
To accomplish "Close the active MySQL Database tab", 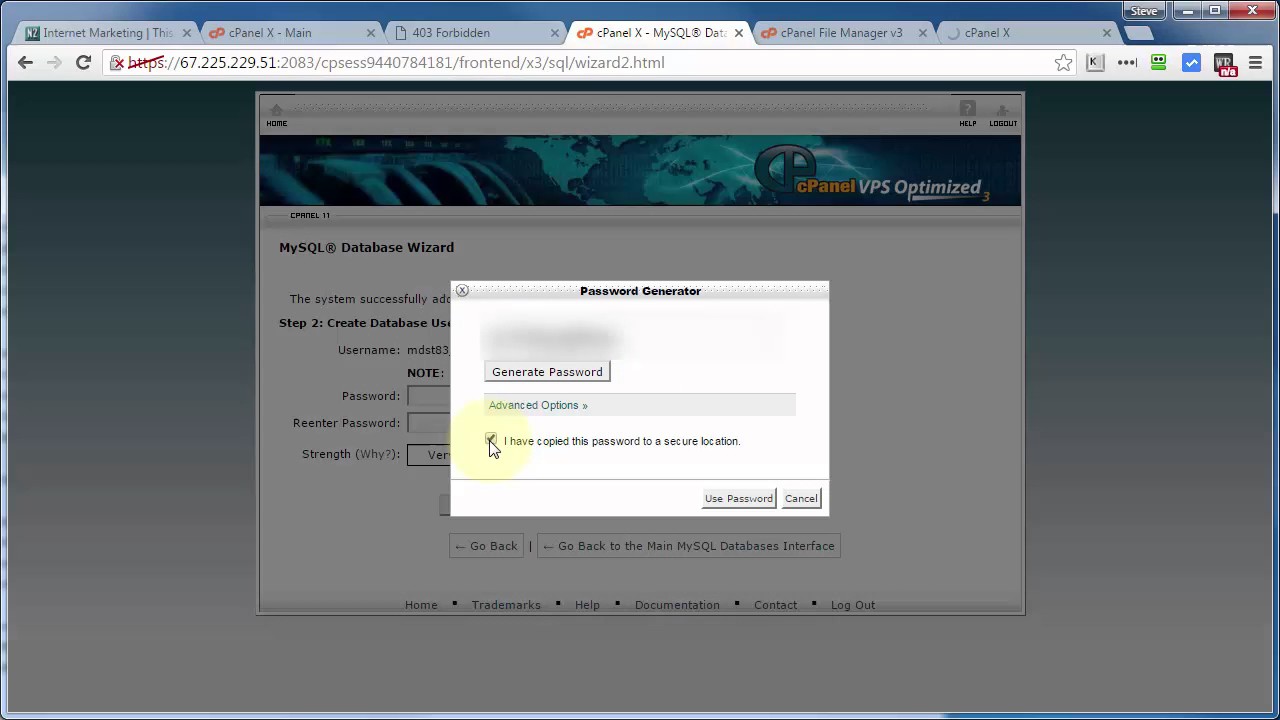I will click(x=739, y=33).
